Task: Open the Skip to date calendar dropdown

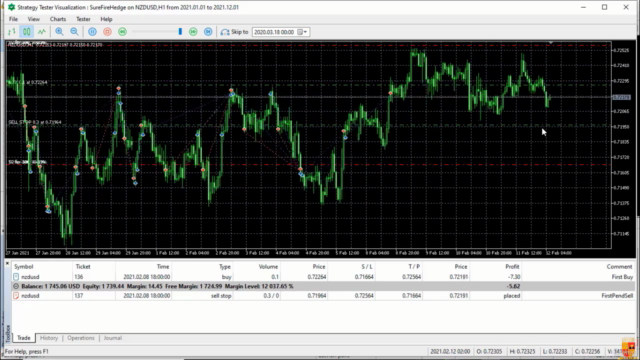Action: (x=303, y=32)
